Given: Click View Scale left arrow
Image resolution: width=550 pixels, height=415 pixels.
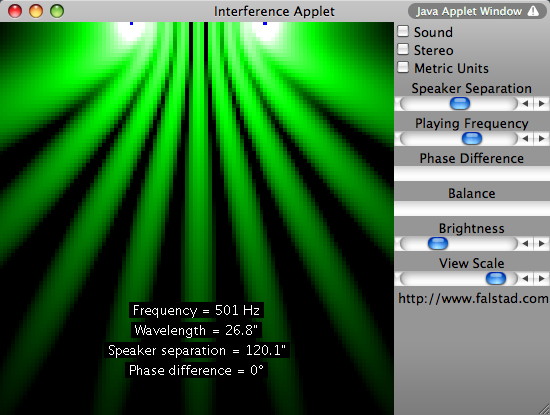Looking at the screenshot, I should tap(525, 279).
